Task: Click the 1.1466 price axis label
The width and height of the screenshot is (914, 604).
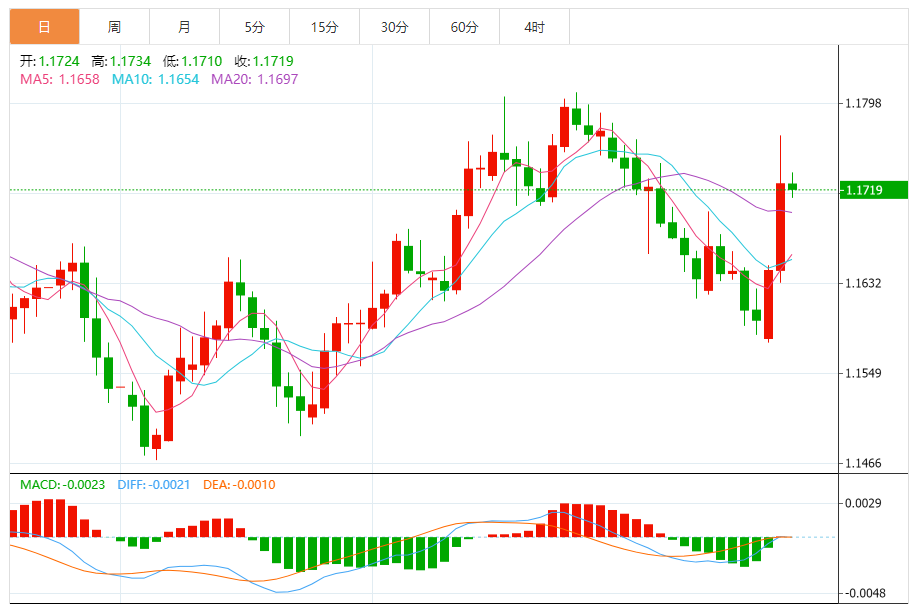Action: pyautogui.click(x=862, y=463)
